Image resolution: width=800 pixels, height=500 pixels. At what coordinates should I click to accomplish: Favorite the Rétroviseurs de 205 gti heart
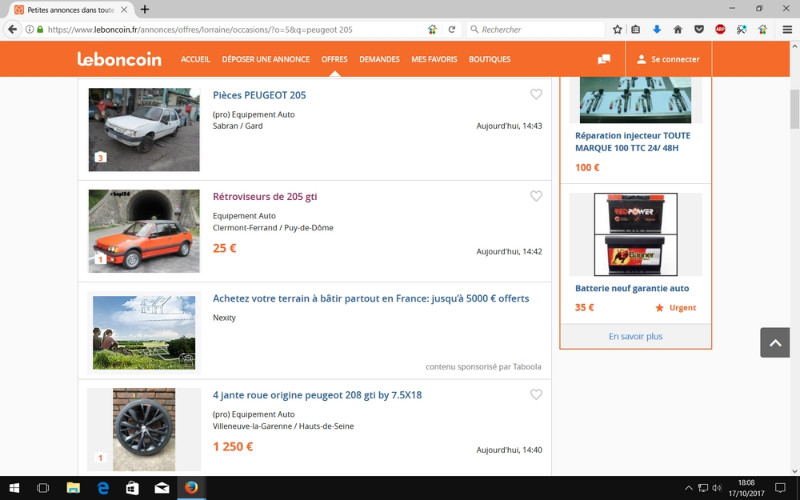[x=536, y=196]
